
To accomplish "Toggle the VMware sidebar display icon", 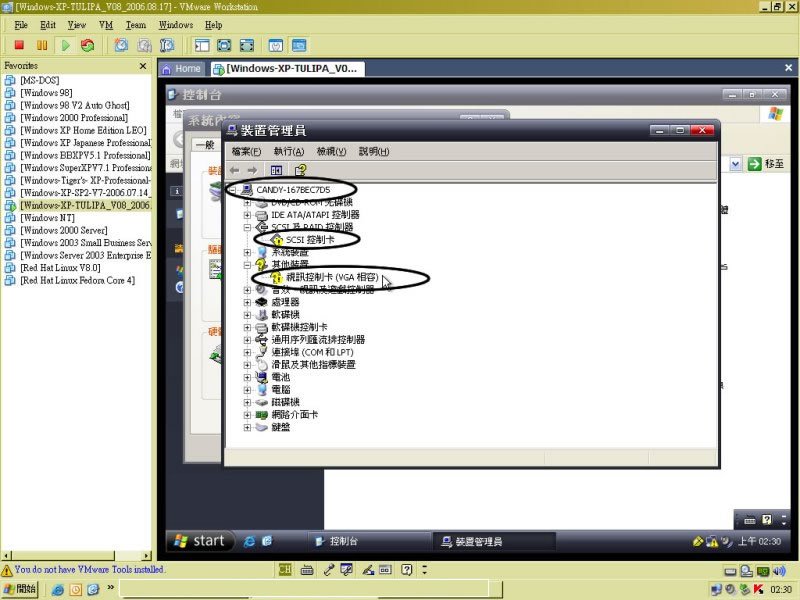I will [x=202, y=45].
